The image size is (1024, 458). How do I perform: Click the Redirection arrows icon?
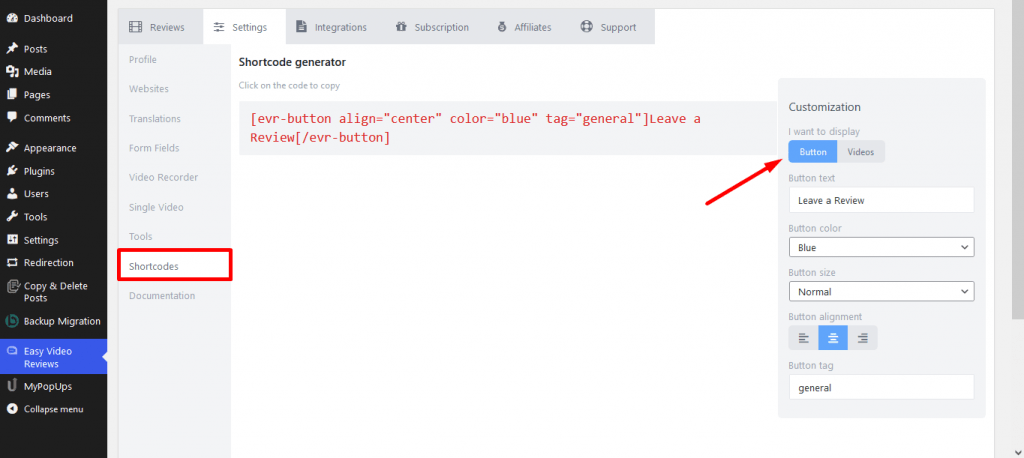pos(12,263)
